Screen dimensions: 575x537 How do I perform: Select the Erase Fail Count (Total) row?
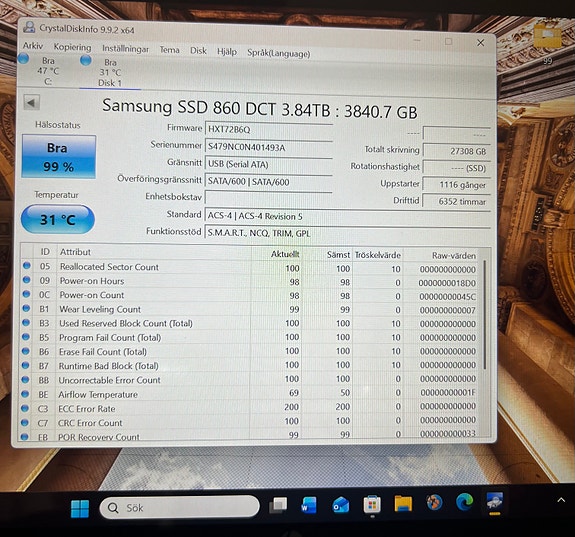pos(249,351)
